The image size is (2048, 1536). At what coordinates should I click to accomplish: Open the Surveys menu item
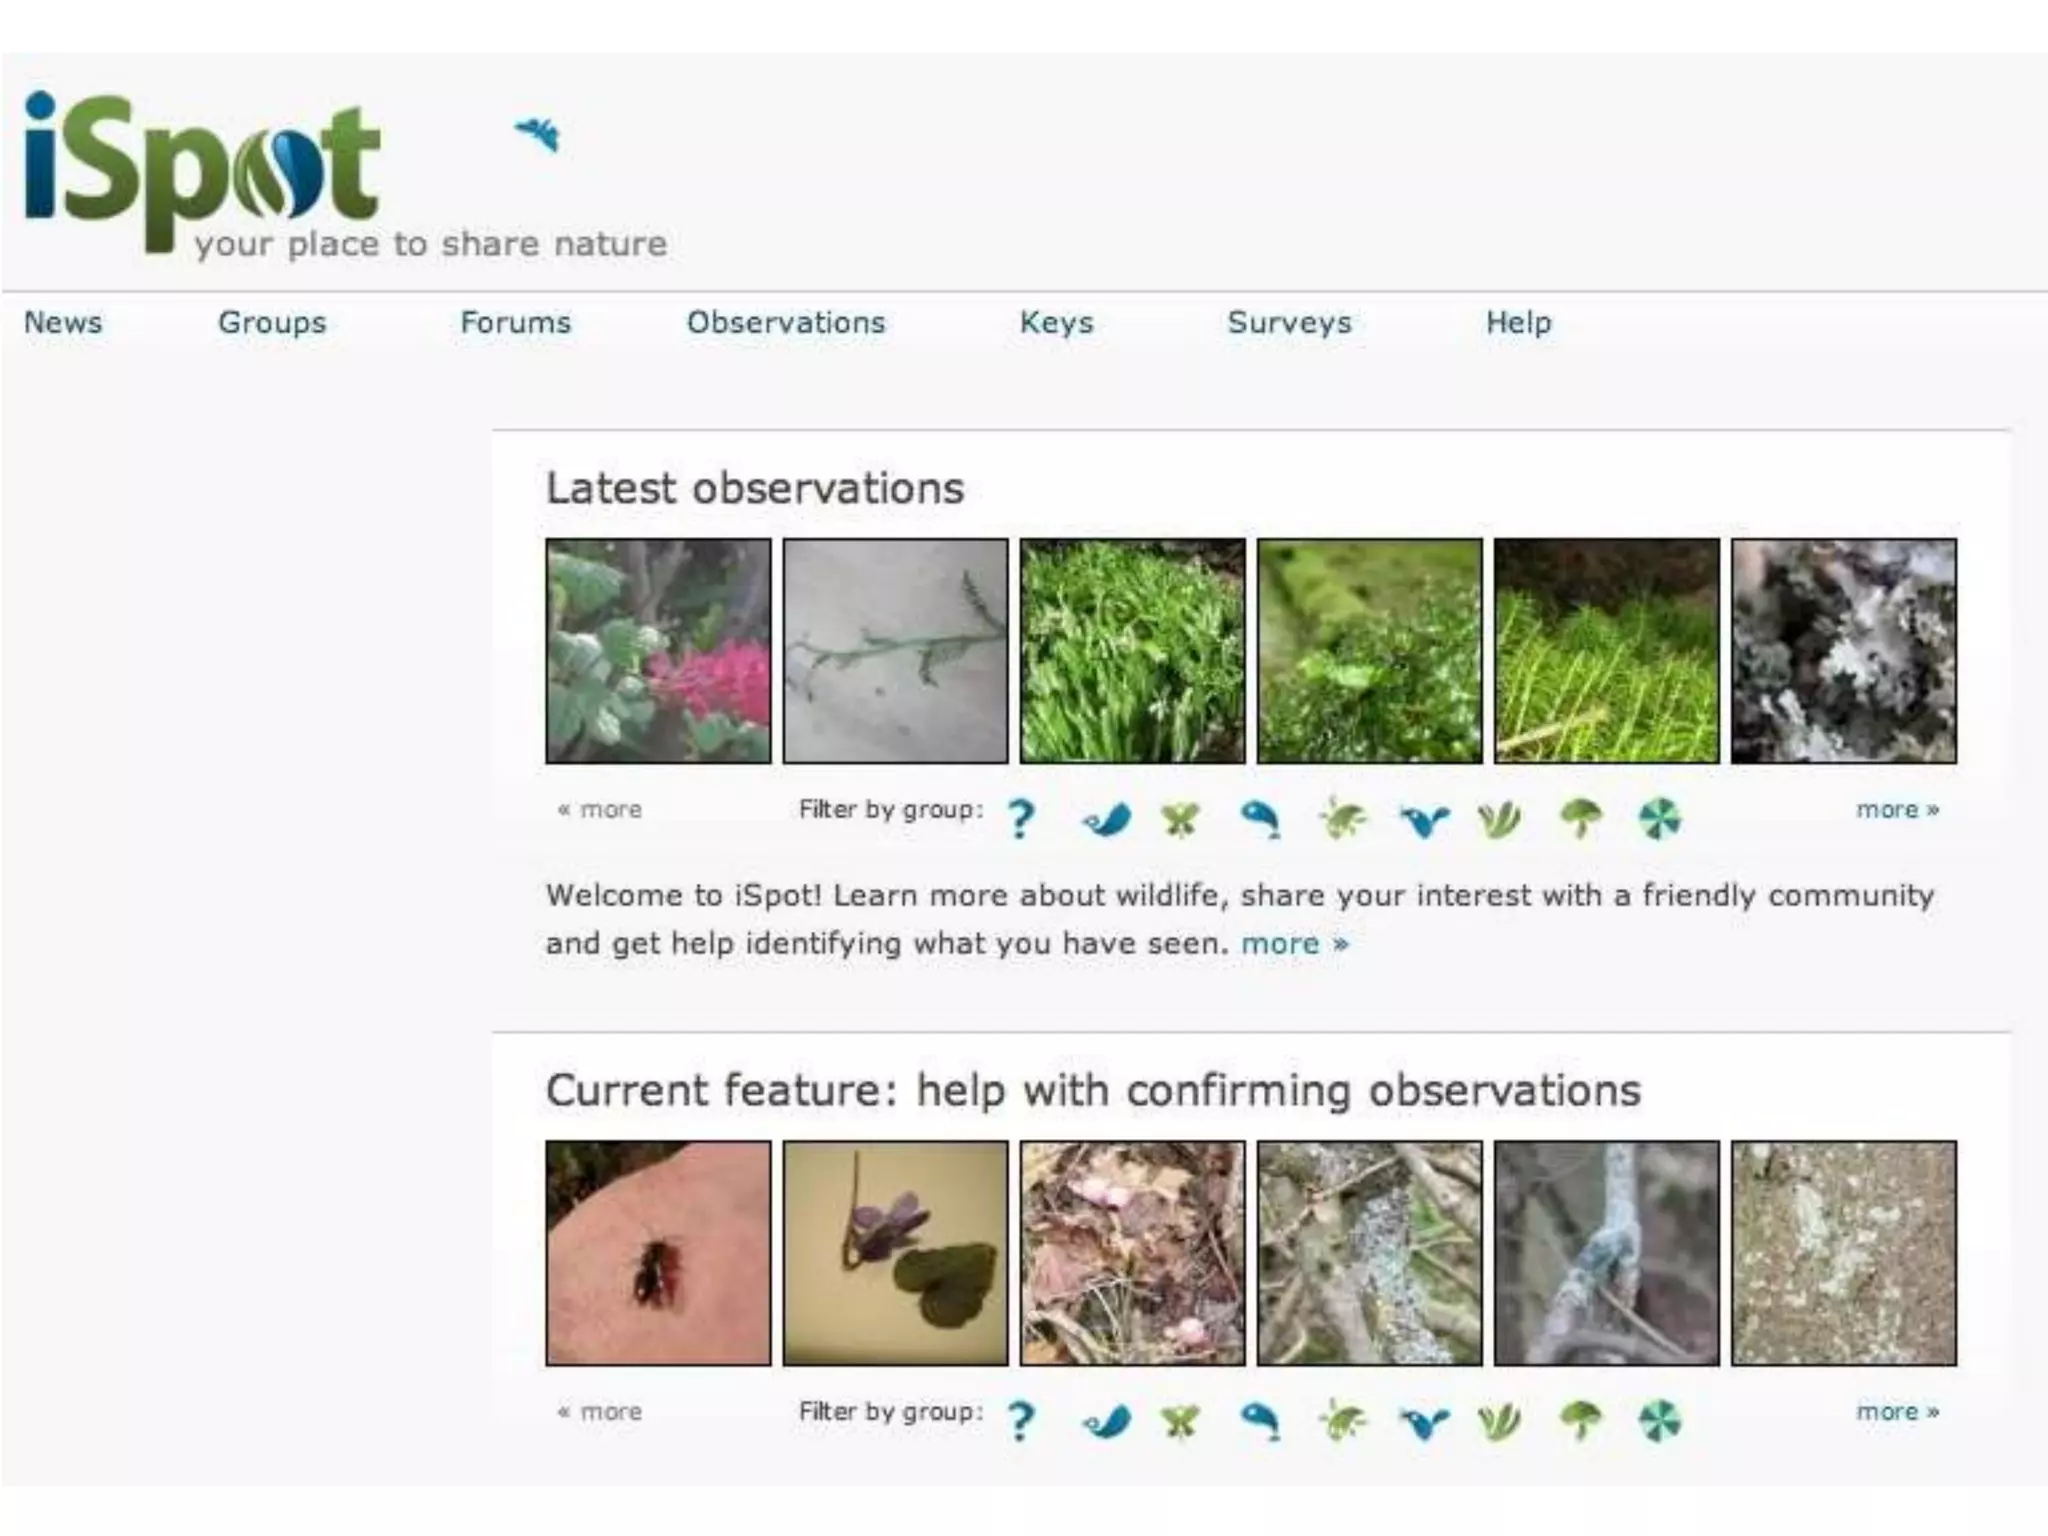1289,322
